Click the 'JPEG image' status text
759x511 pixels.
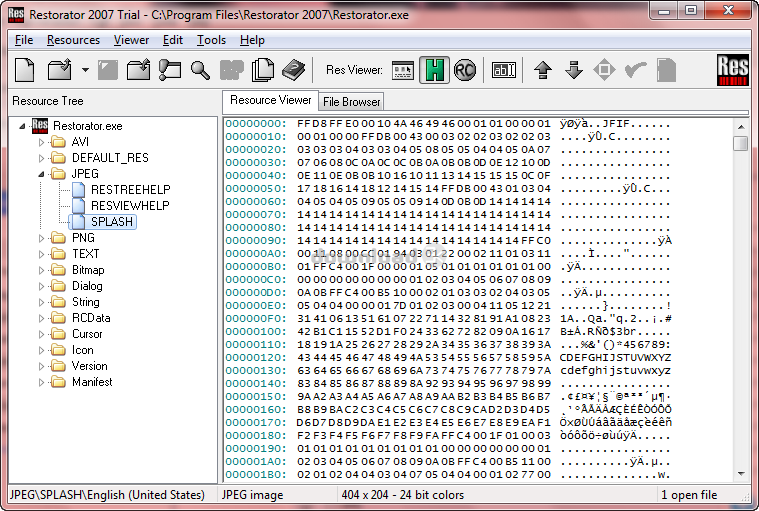point(252,495)
